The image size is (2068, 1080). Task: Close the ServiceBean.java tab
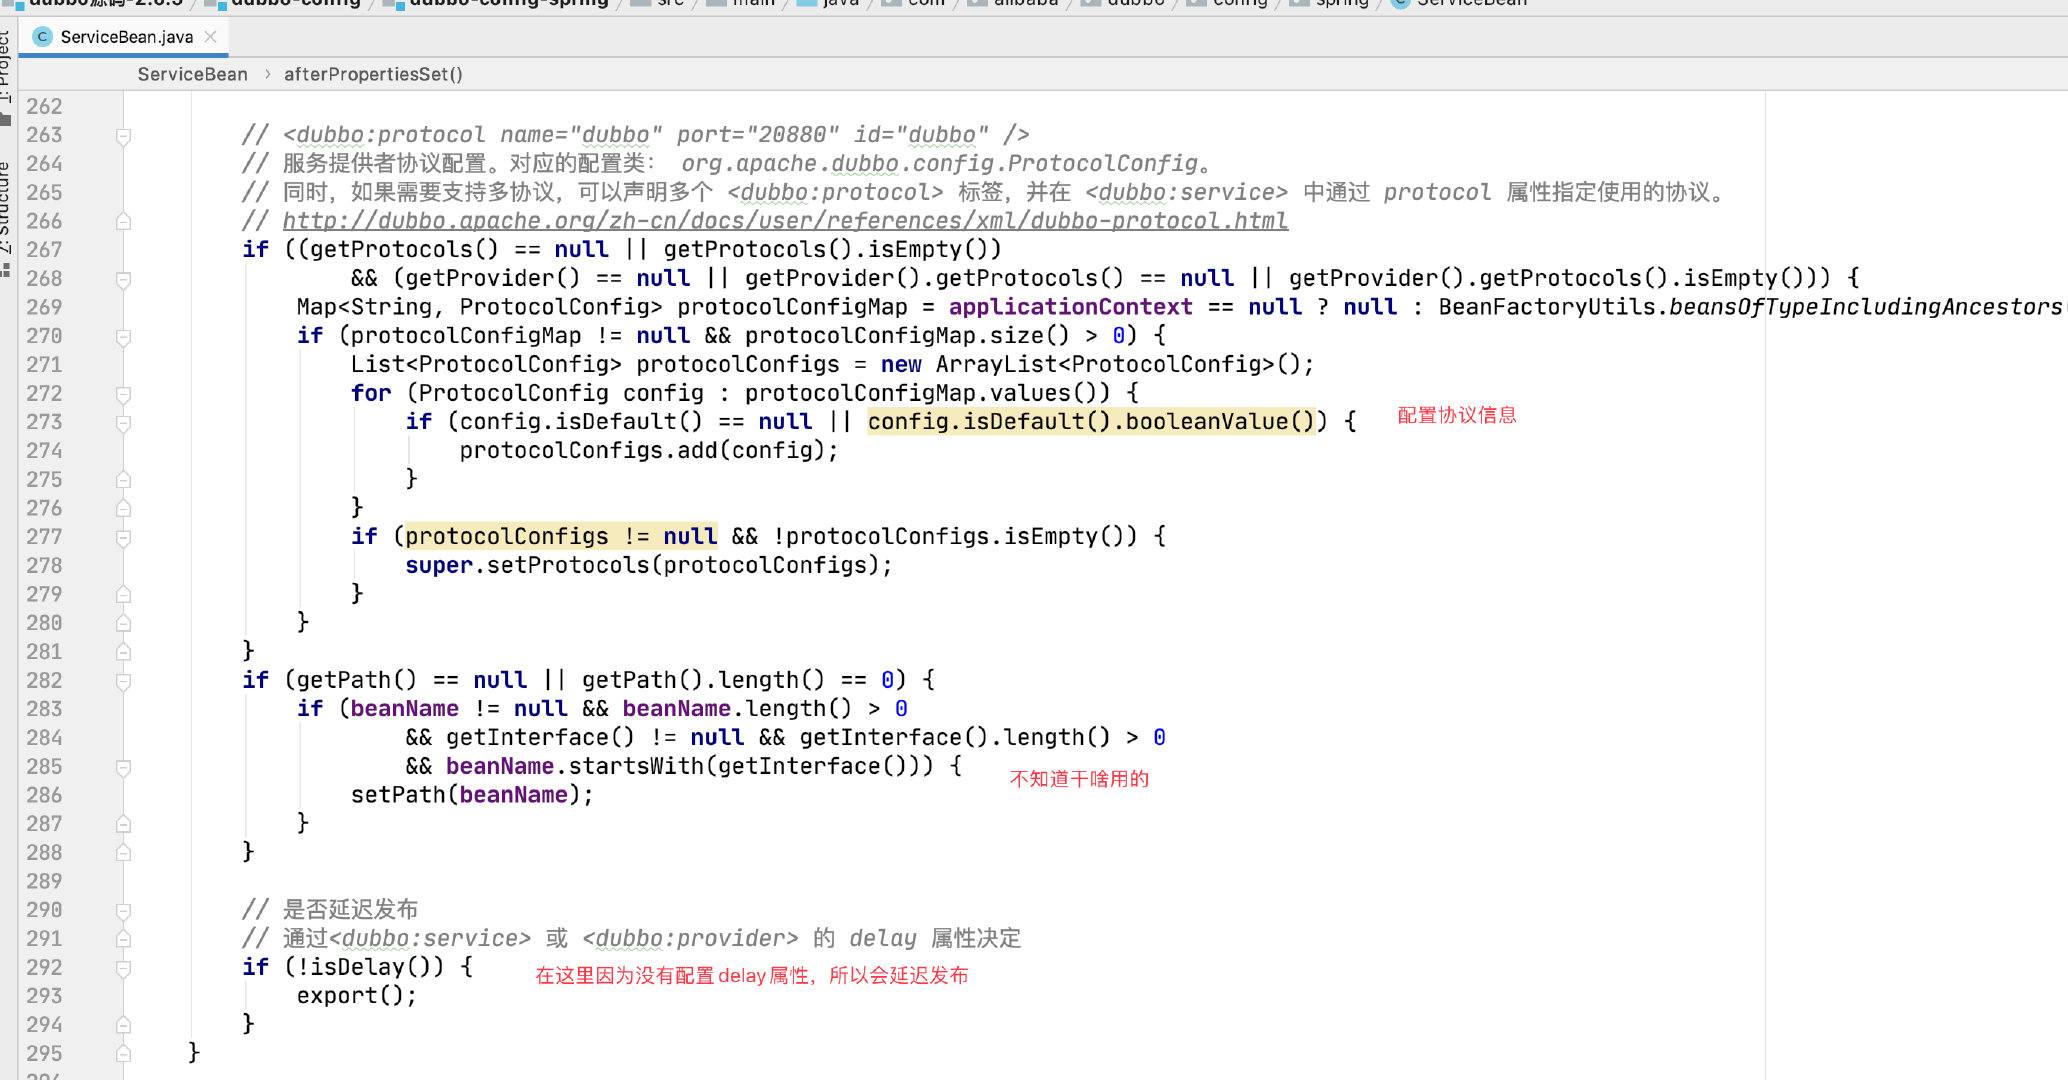[x=210, y=37]
